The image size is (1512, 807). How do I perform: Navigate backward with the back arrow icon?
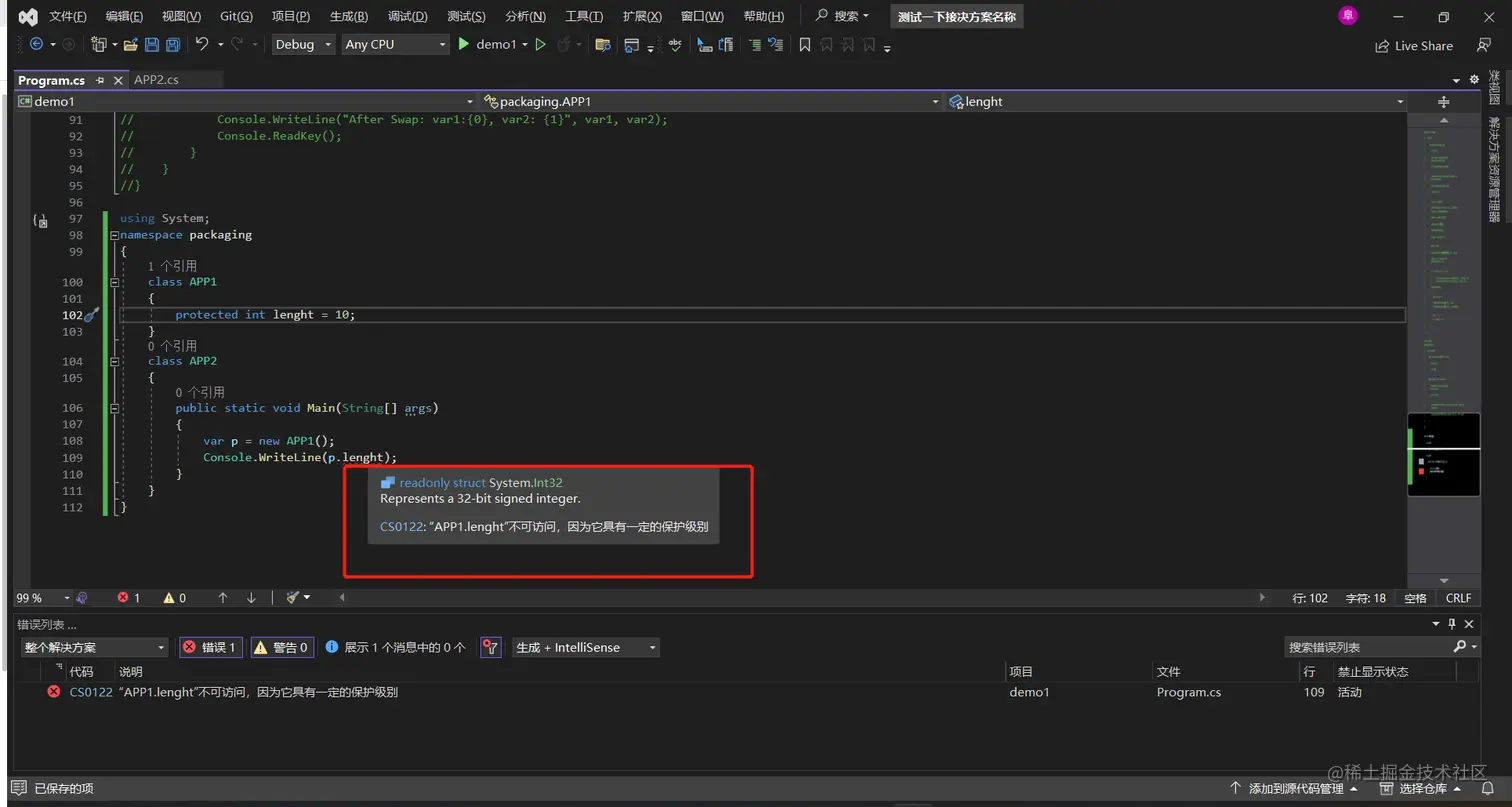point(37,44)
